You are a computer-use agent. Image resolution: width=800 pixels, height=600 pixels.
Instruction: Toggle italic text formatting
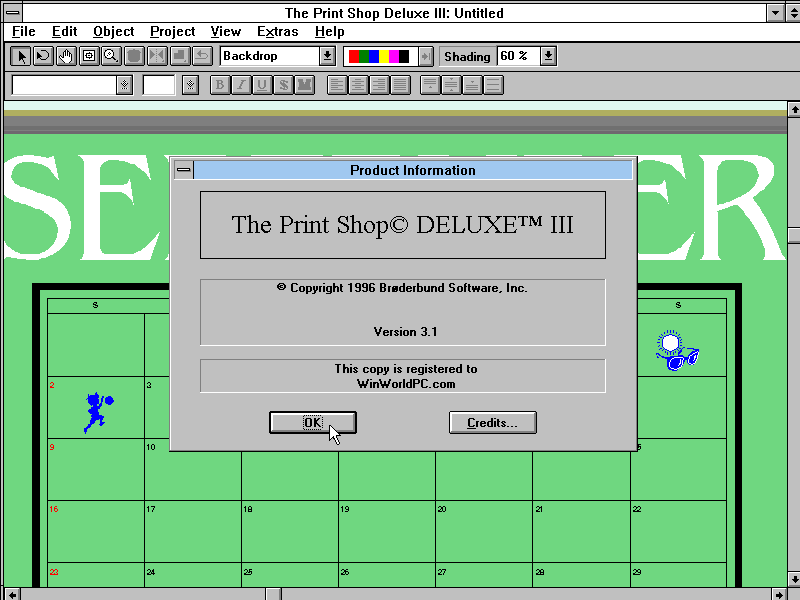[241, 85]
